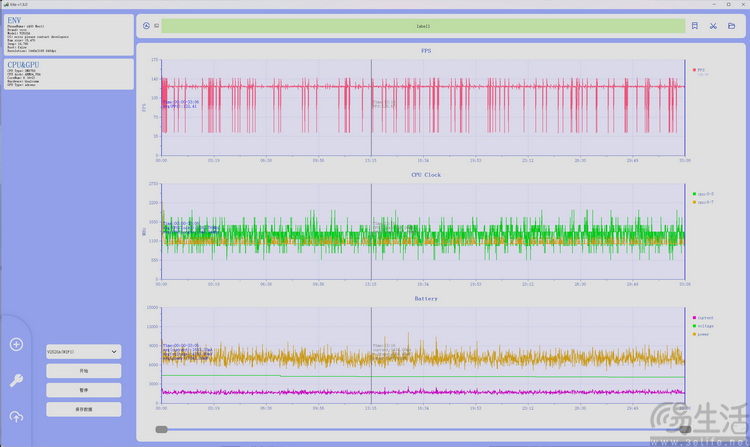Image resolution: width=750 pixels, height=447 pixels.
Task: Click the small app icon in title bar
Action: tap(5, 4)
